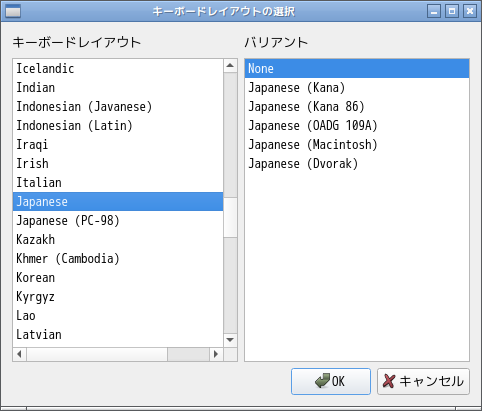Viewport: 482px width, 411px height.
Task: Pick the Japanese (Dvorak) variant
Action: (x=357, y=164)
